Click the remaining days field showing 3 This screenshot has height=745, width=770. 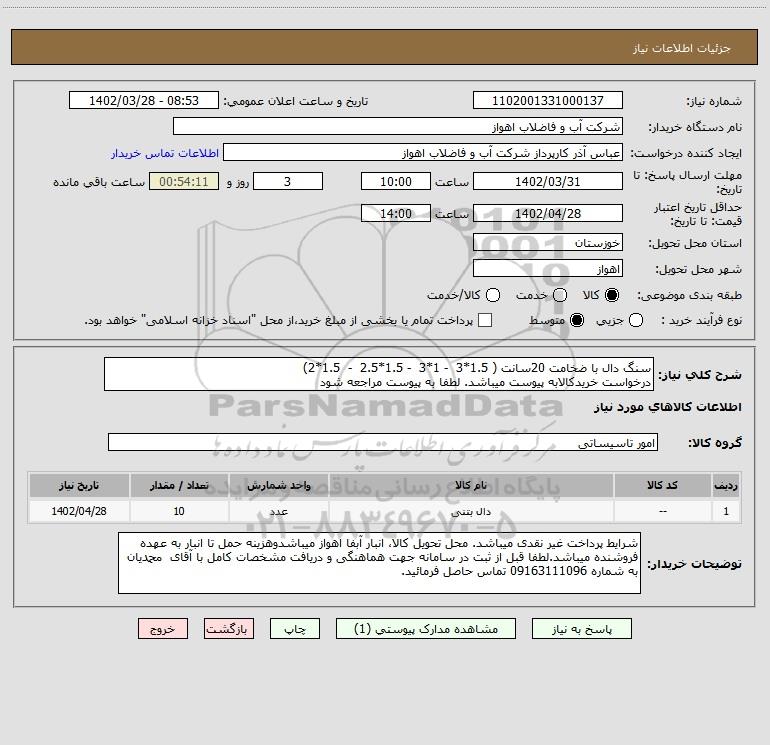pos(288,182)
